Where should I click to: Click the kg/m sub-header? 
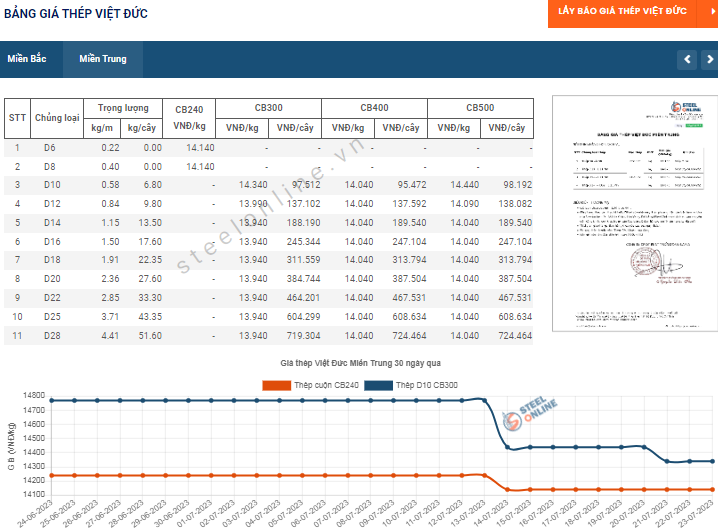[102, 128]
